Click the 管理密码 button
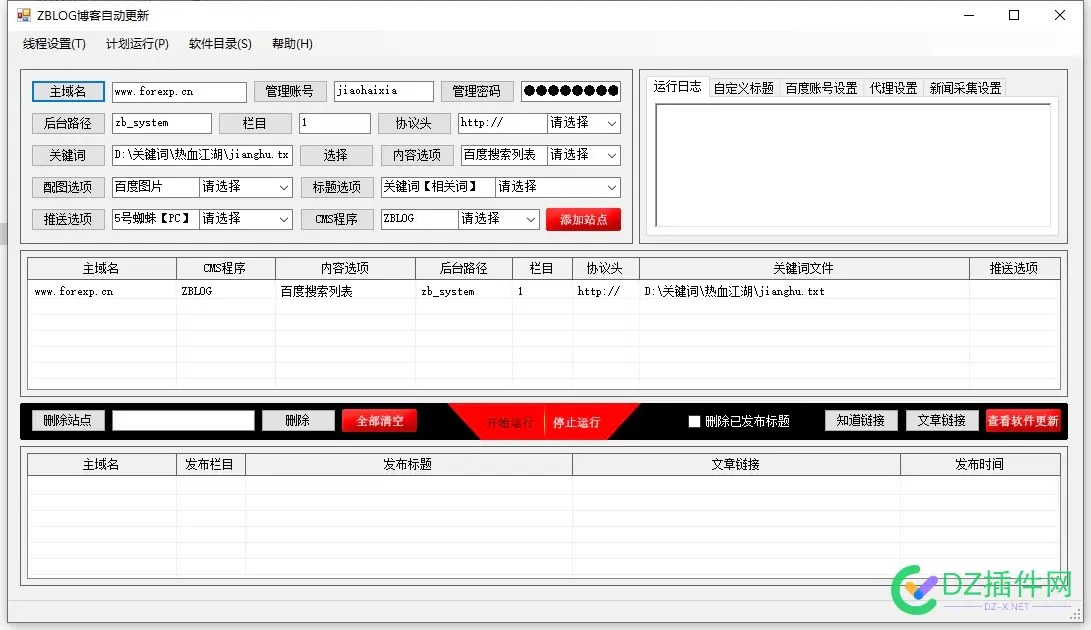 click(x=476, y=91)
